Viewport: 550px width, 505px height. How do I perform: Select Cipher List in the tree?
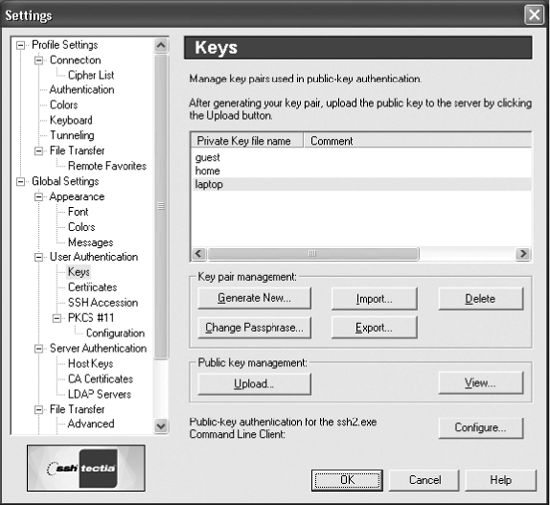pyautogui.click(x=91, y=75)
